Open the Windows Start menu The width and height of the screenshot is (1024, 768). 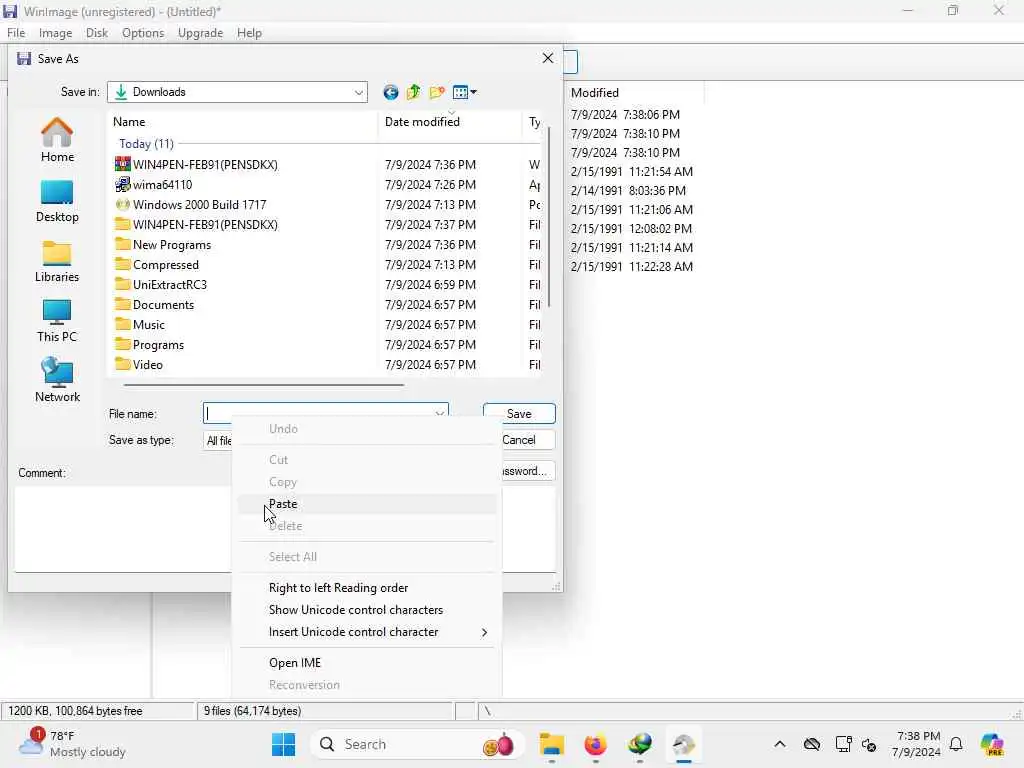point(283,744)
